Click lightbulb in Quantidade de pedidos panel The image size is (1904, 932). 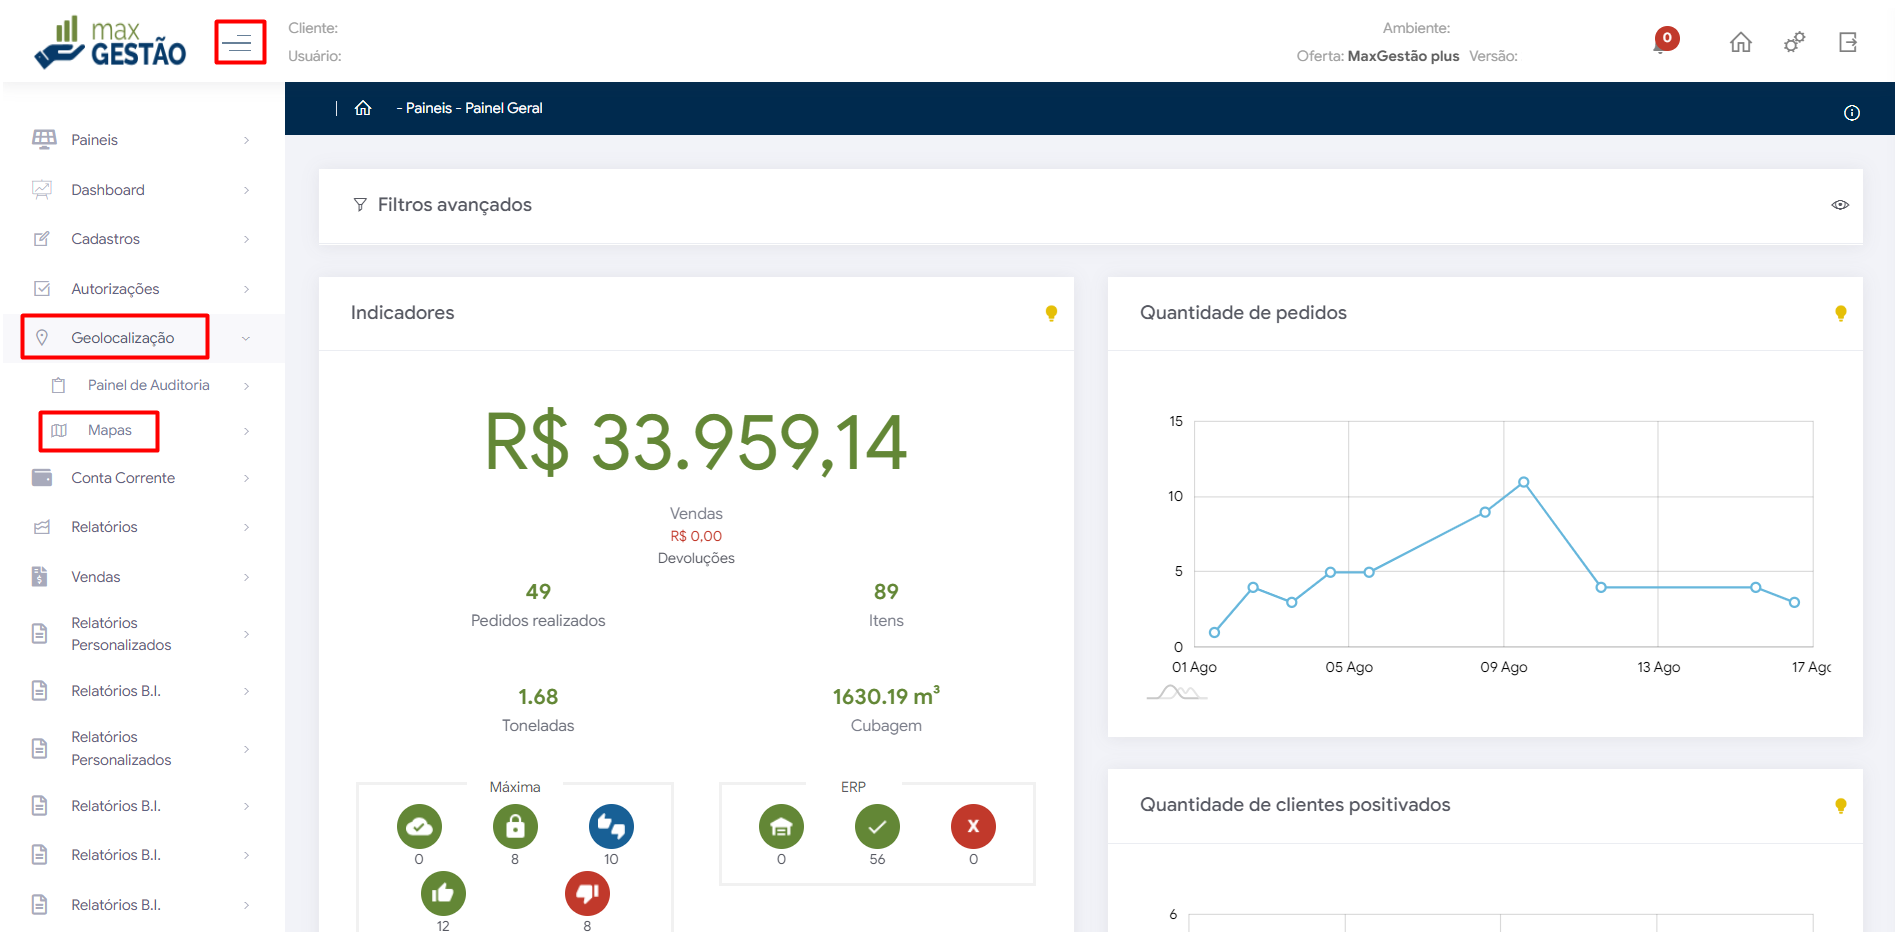(x=1840, y=313)
